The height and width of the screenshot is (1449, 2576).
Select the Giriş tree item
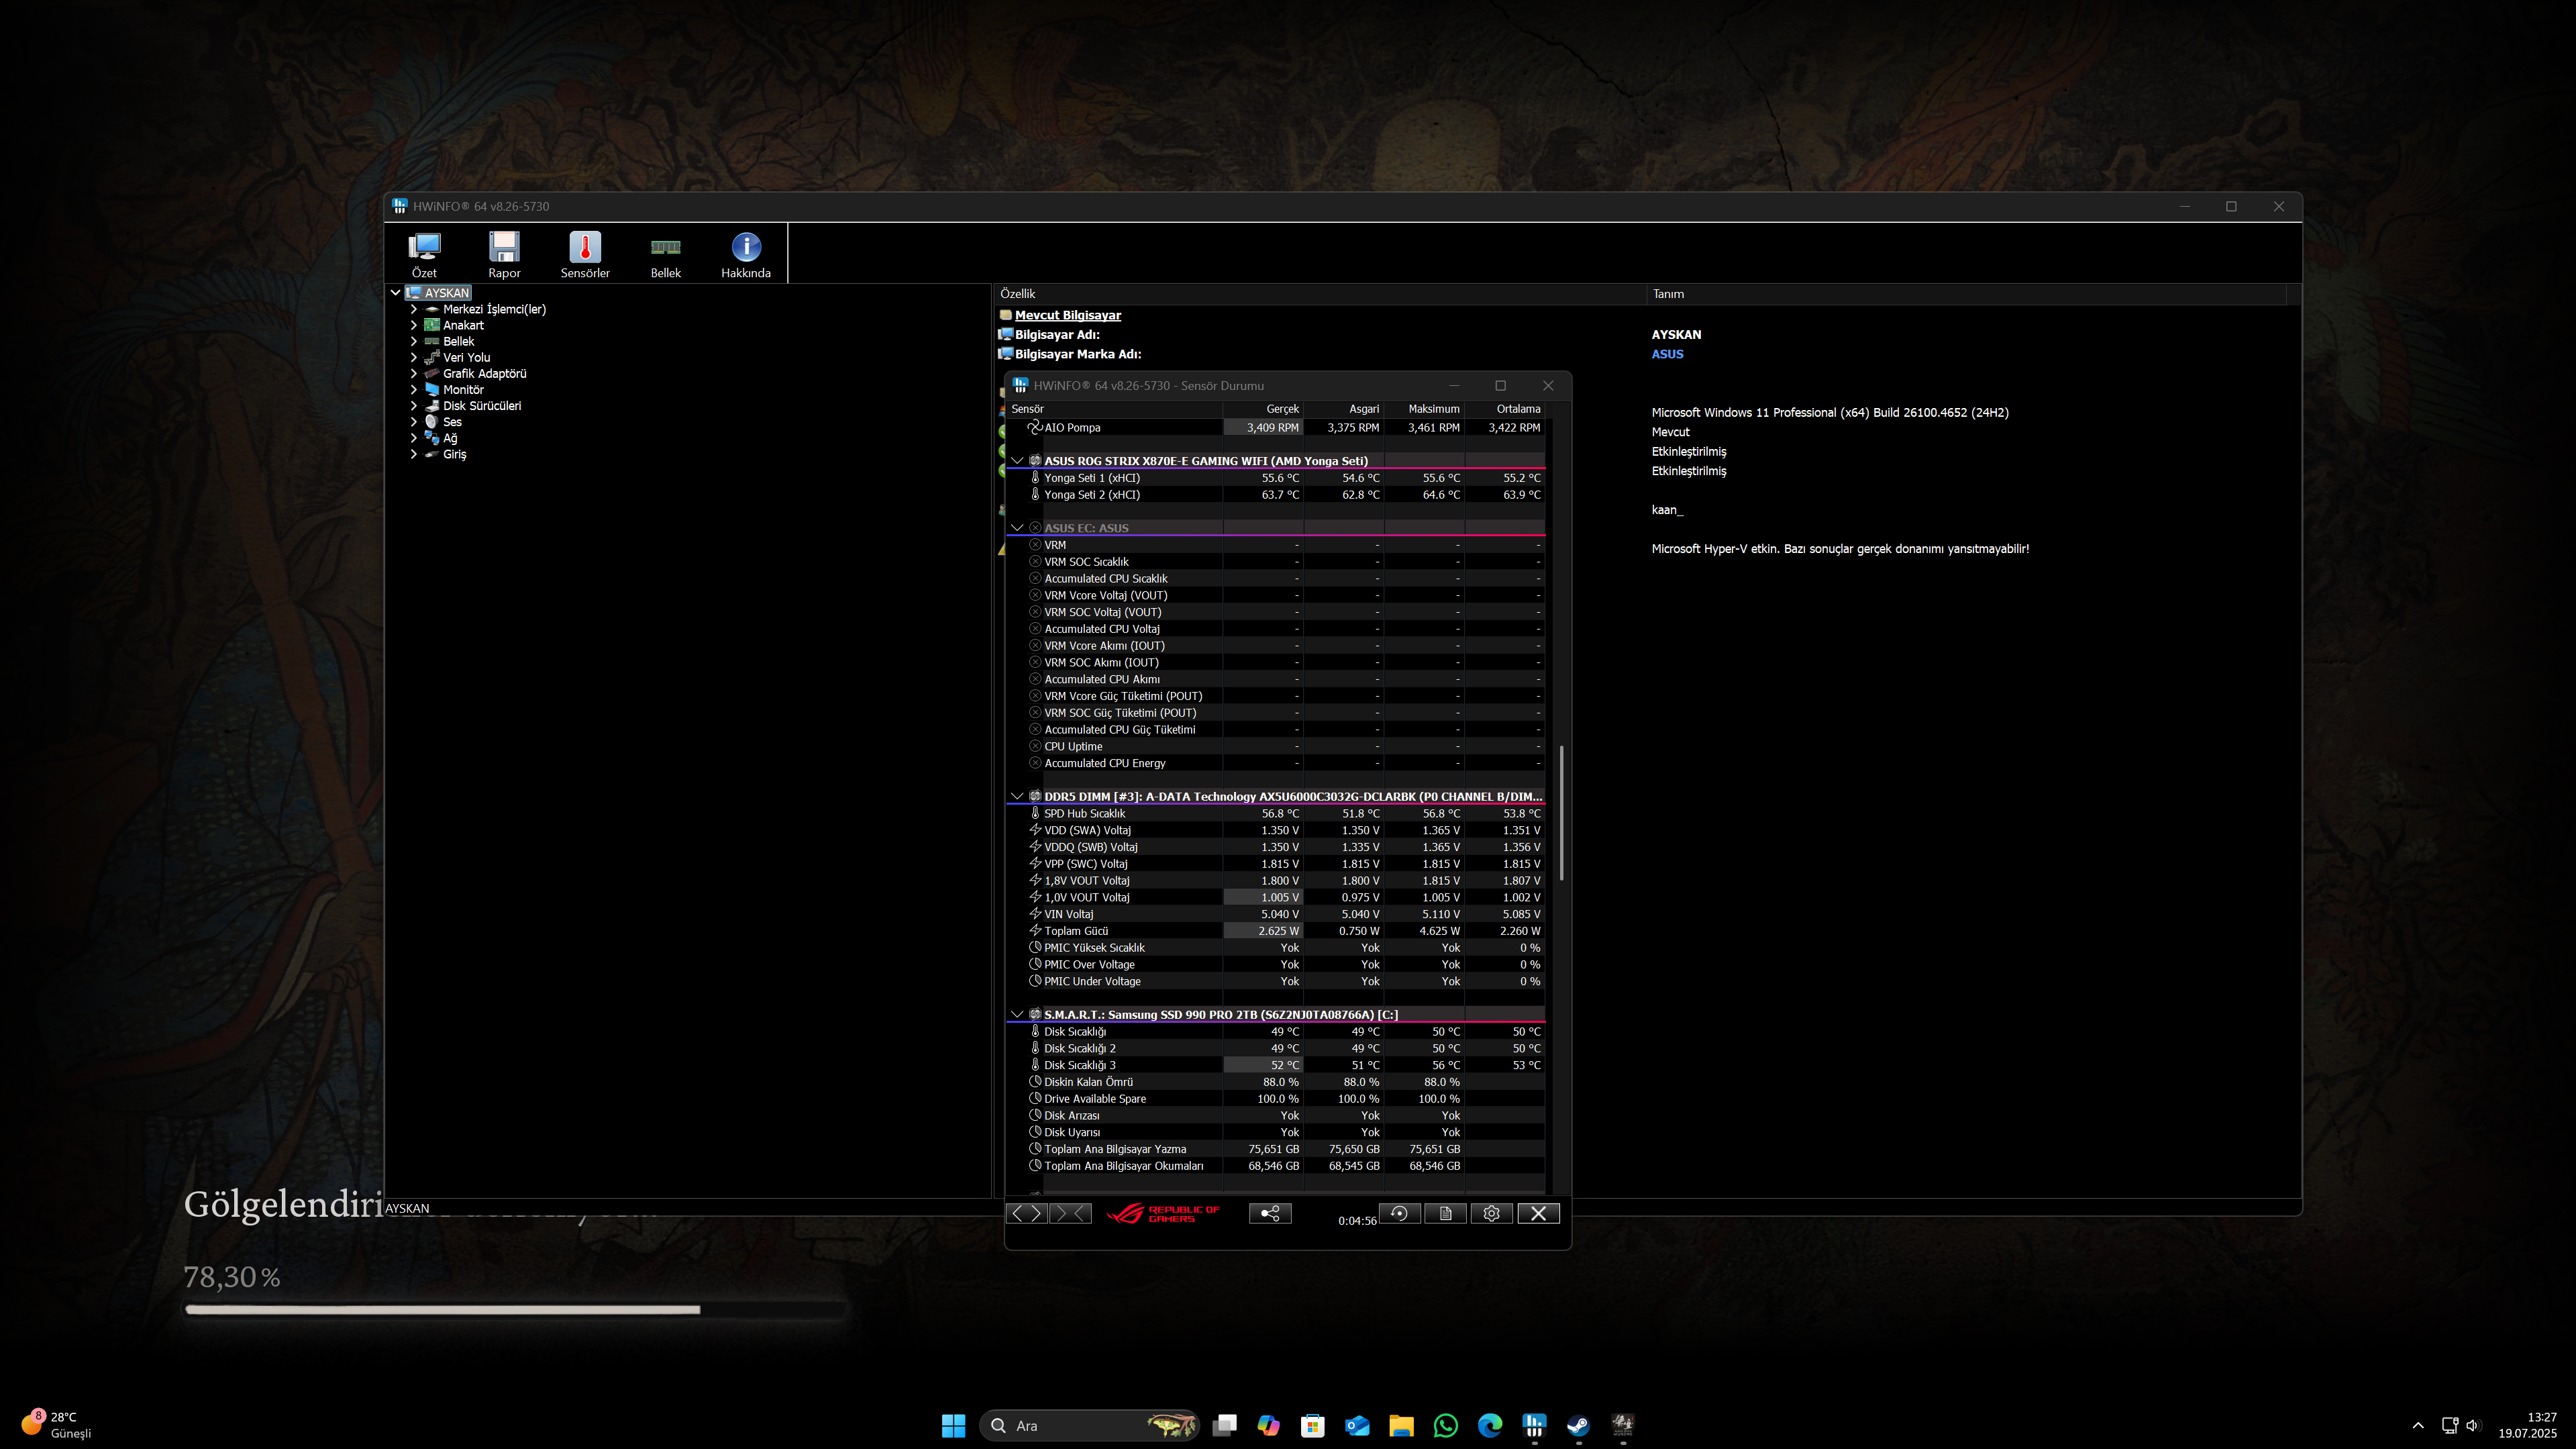(455, 454)
